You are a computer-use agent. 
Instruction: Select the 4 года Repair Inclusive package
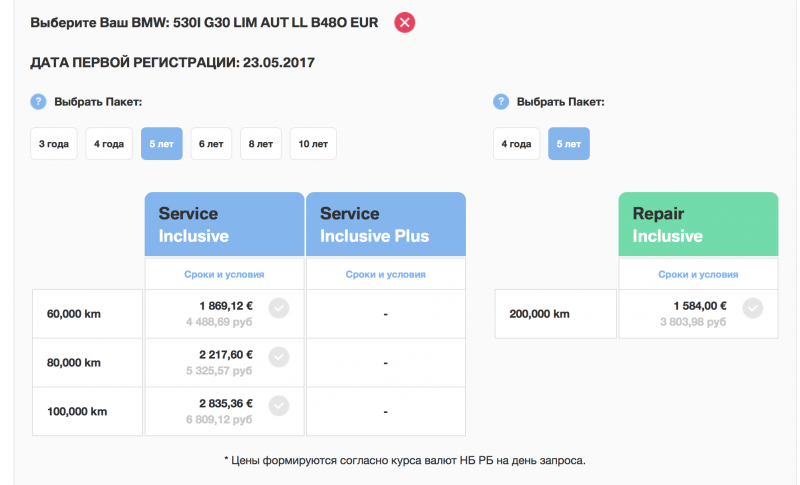(x=516, y=144)
